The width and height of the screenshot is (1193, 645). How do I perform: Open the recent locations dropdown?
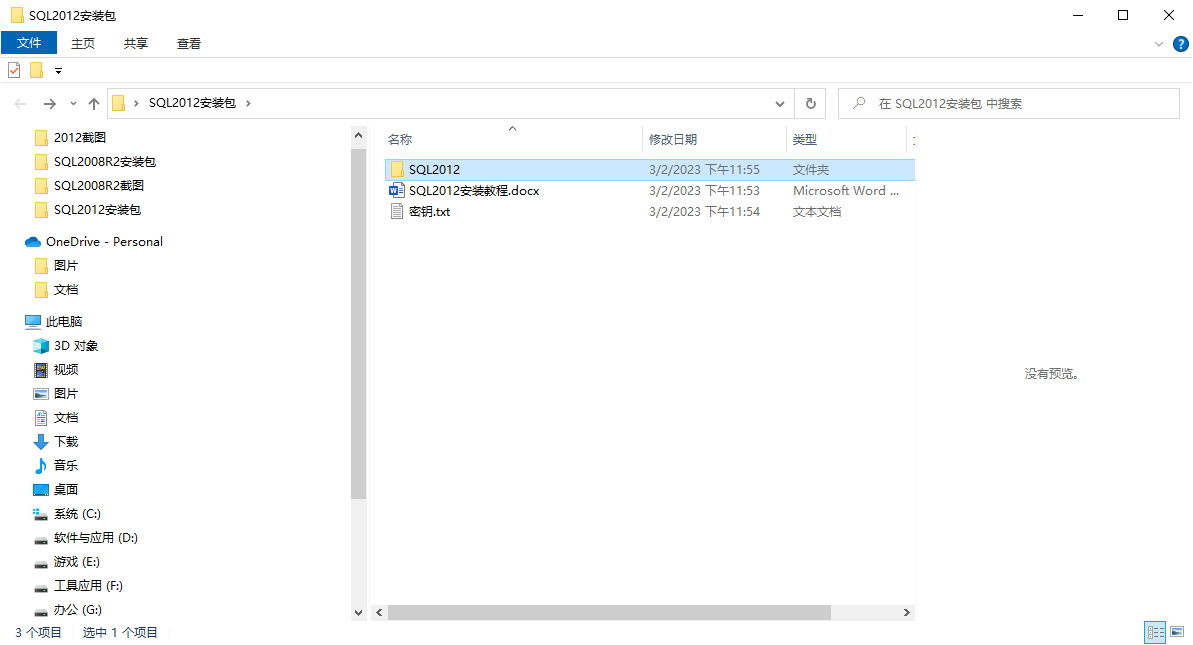[73, 103]
